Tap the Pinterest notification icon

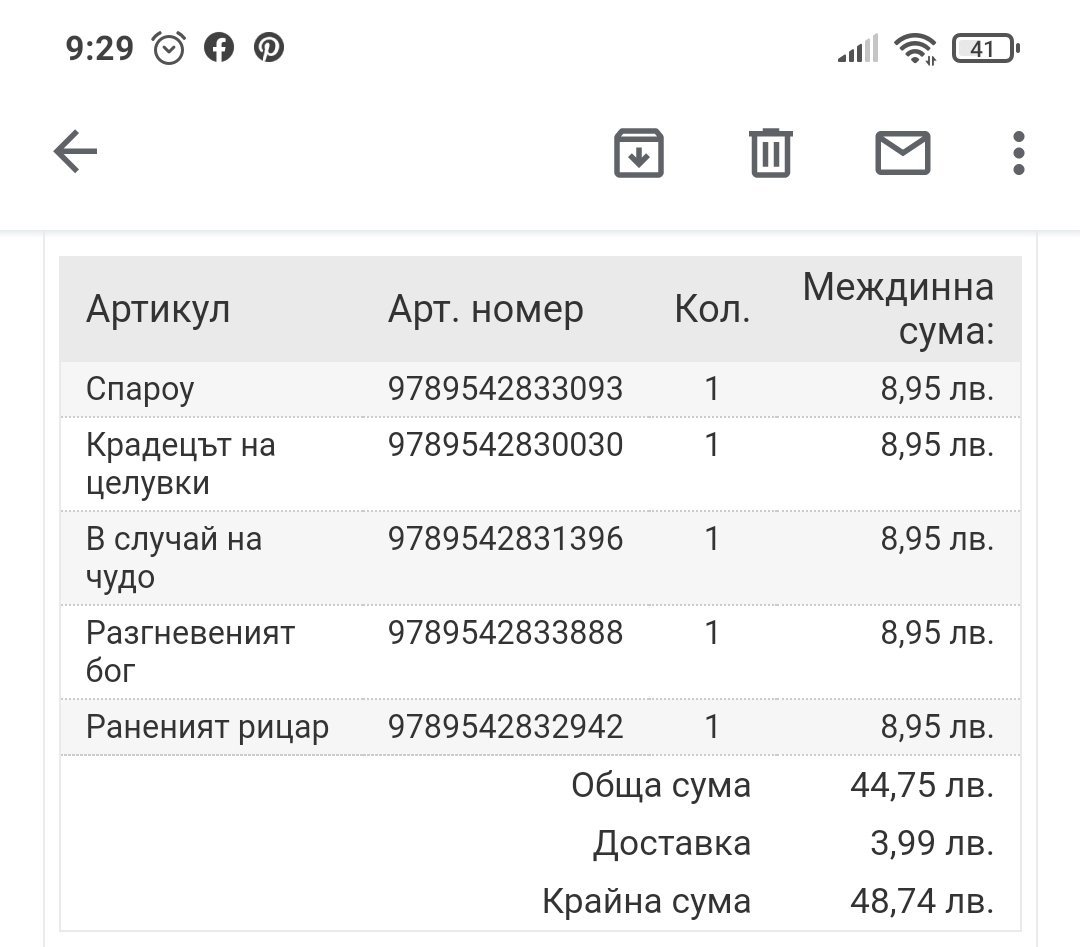click(x=269, y=48)
